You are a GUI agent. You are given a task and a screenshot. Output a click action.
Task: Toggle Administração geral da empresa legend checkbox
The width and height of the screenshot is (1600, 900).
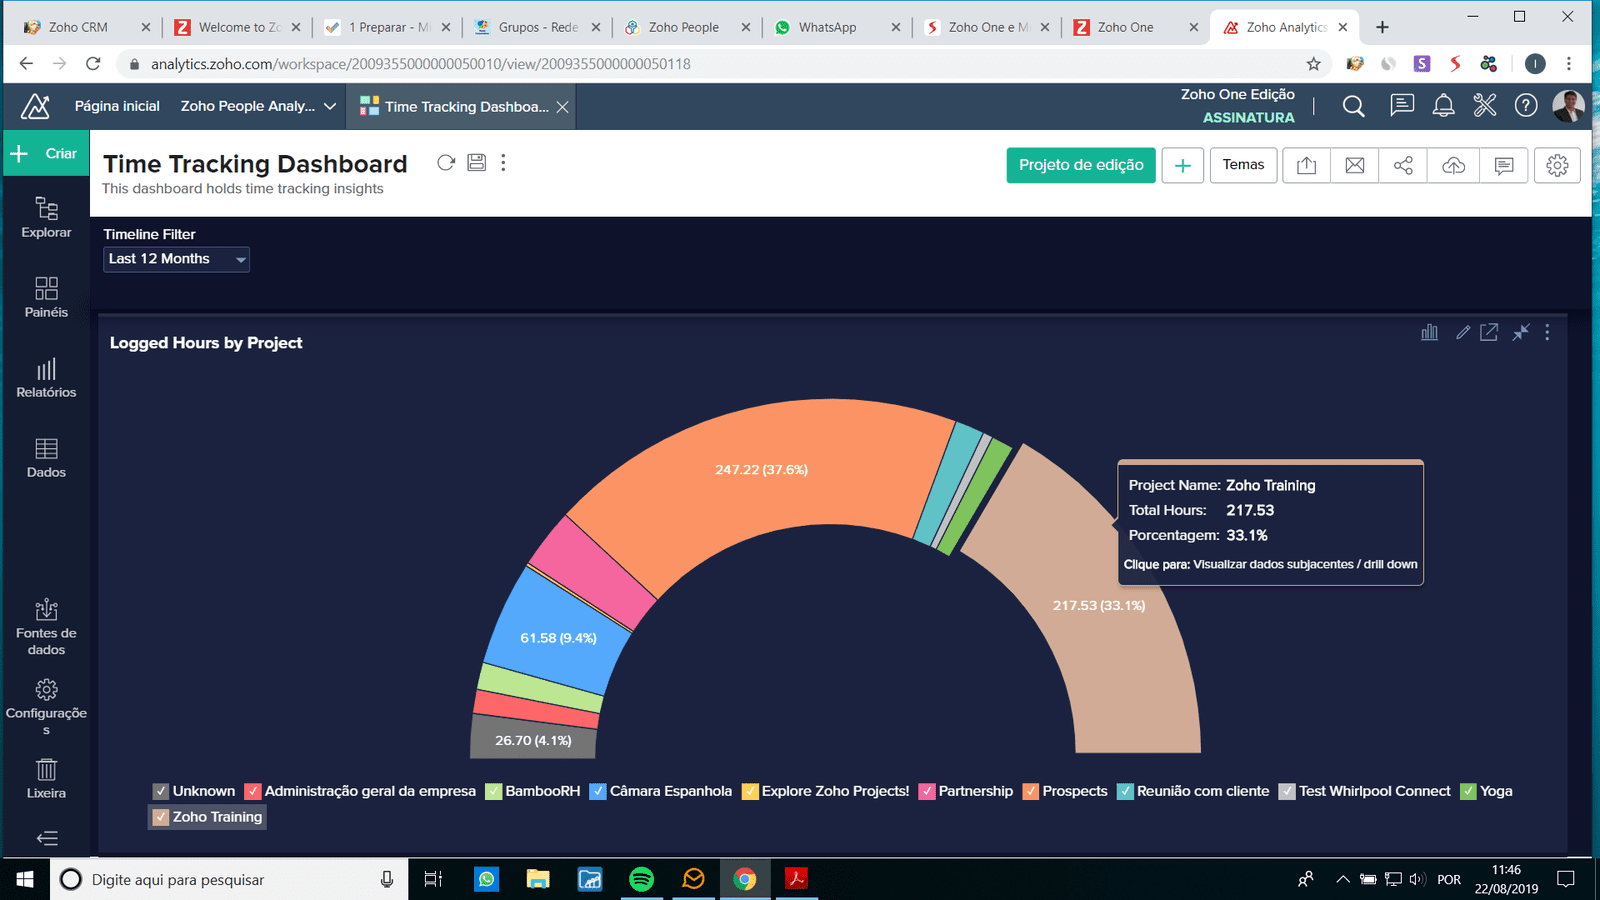point(253,791)
